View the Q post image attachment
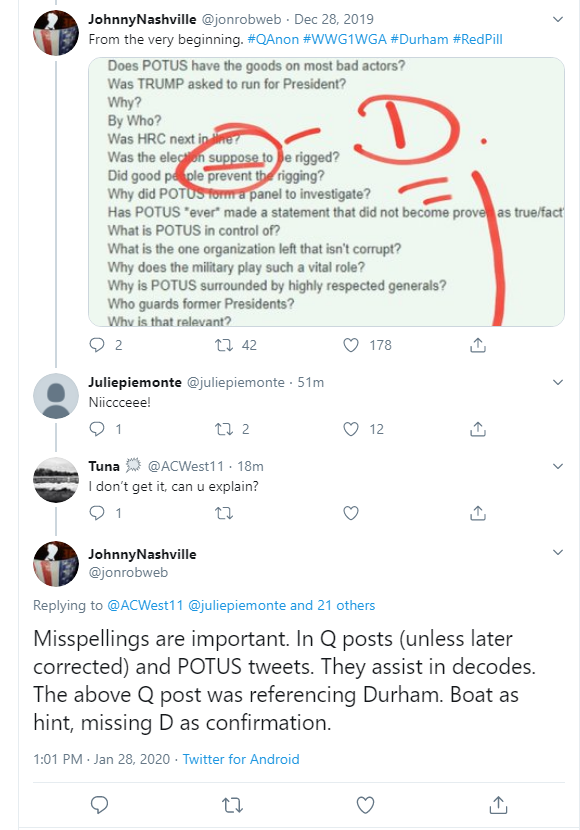This screenshot has height=830, width=580. [x=326, y=192]
